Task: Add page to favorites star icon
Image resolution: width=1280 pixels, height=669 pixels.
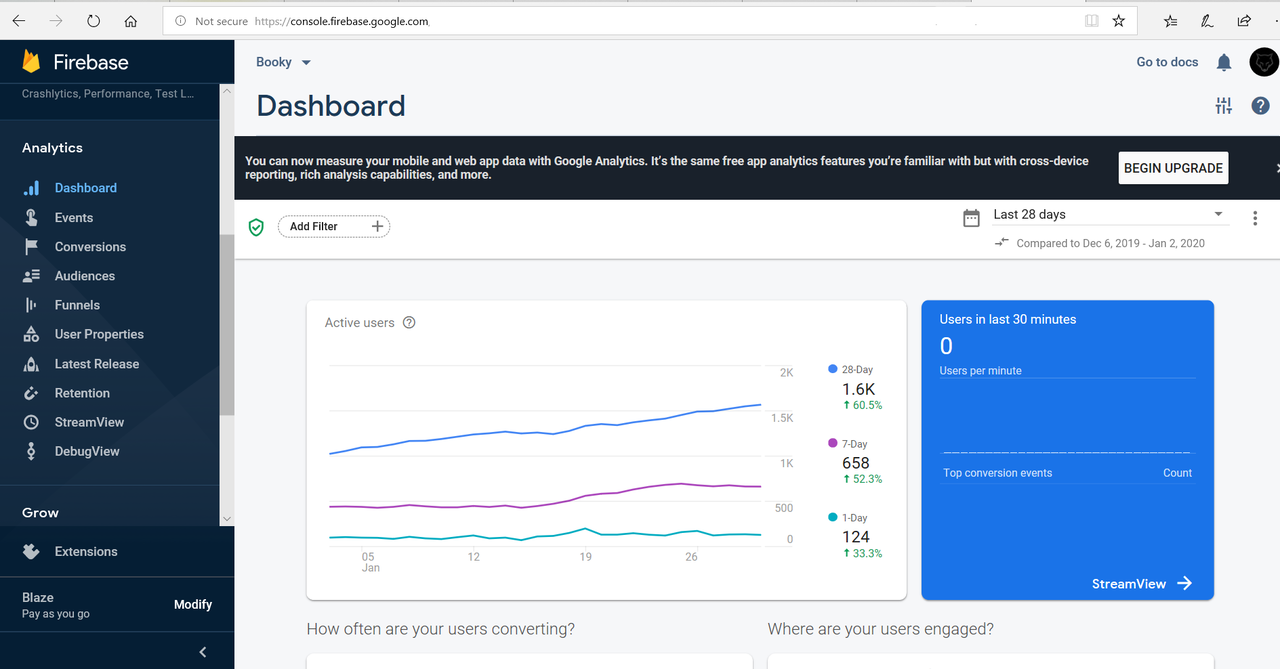Action: [x=1118, y=20]
